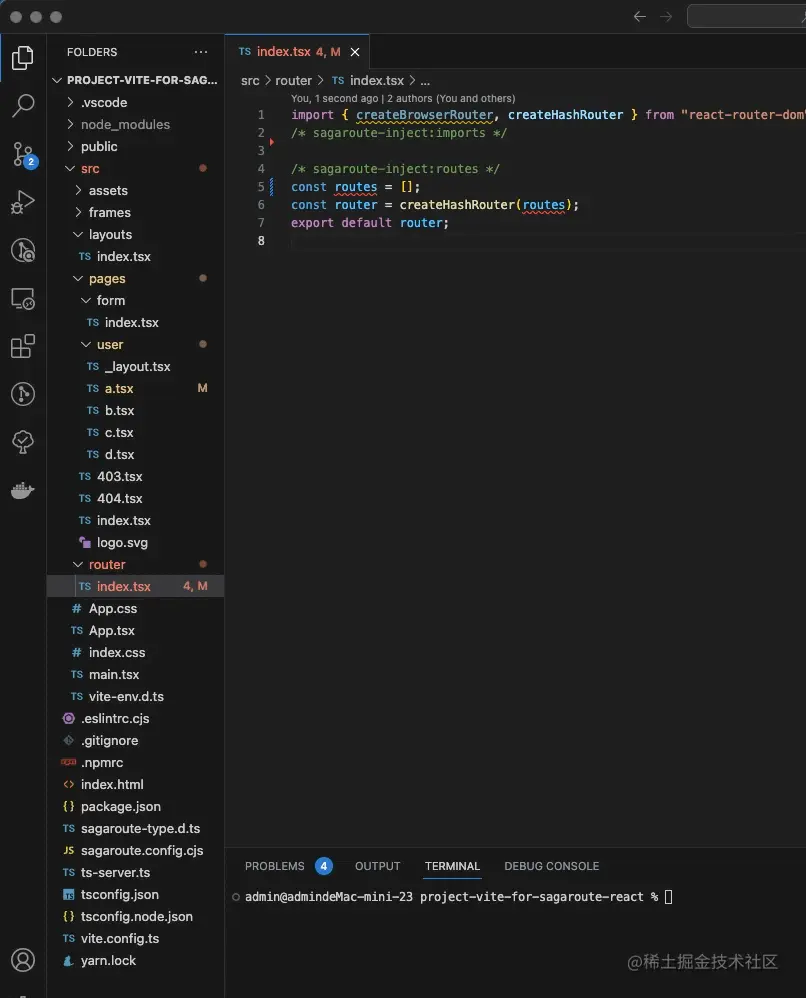Image resolution: width=806 pixels, height=998 pixels.
Task: Open the Run and Debug view
Action: (23, 202)
